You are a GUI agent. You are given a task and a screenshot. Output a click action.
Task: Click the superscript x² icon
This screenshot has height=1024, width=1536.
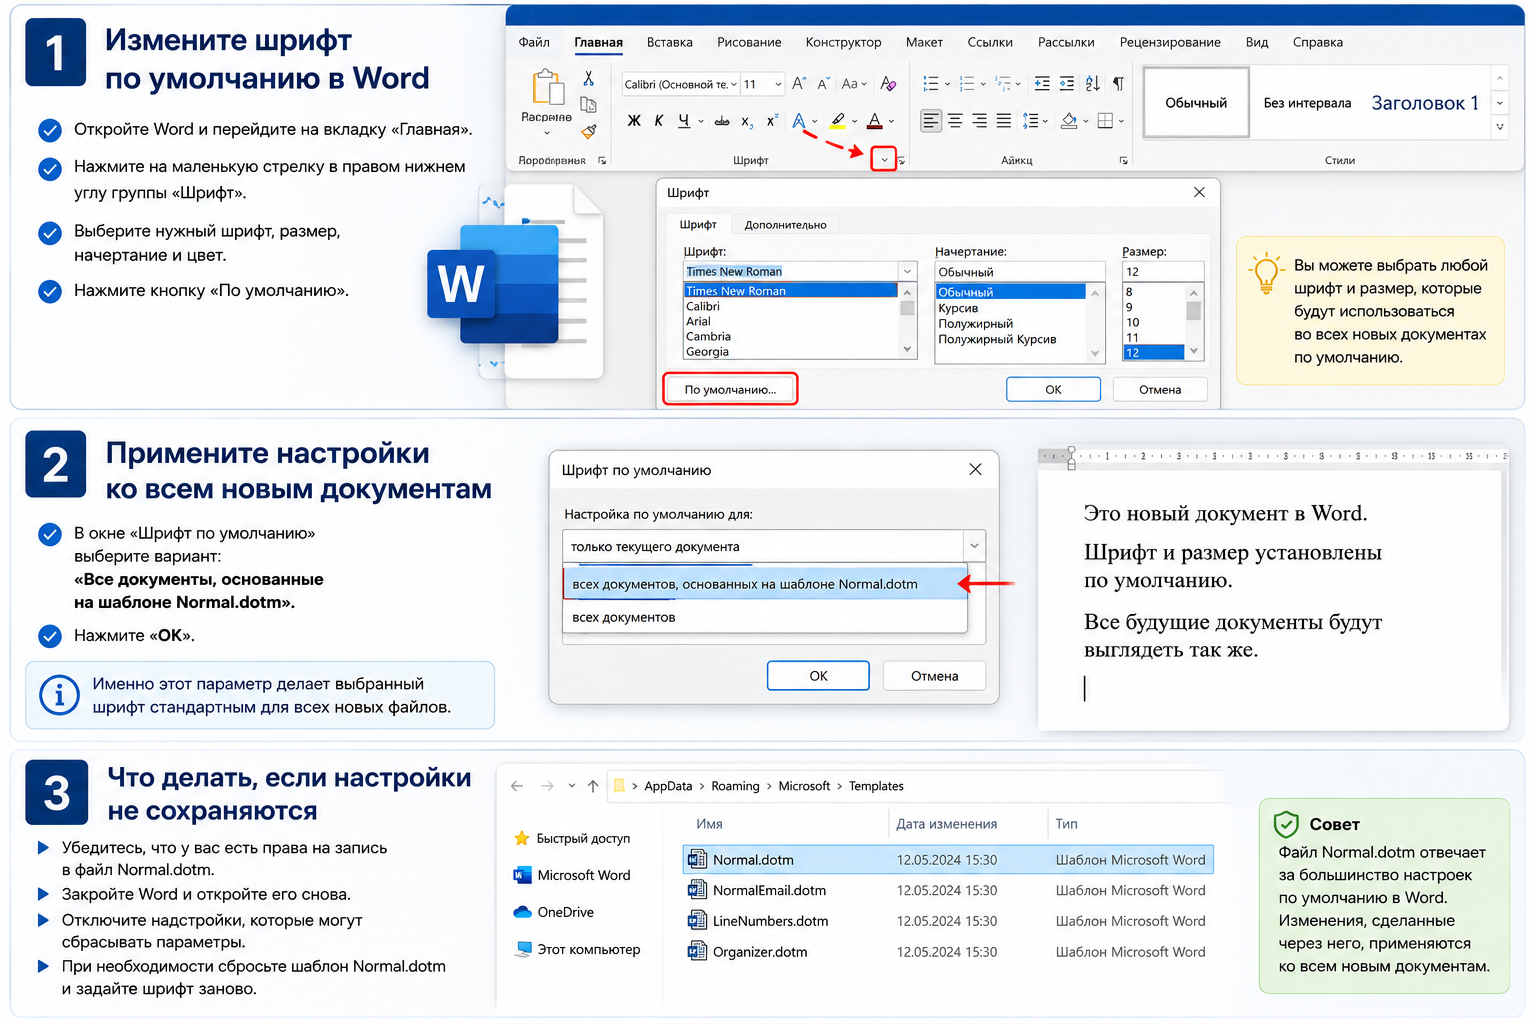tap(772, 121)
